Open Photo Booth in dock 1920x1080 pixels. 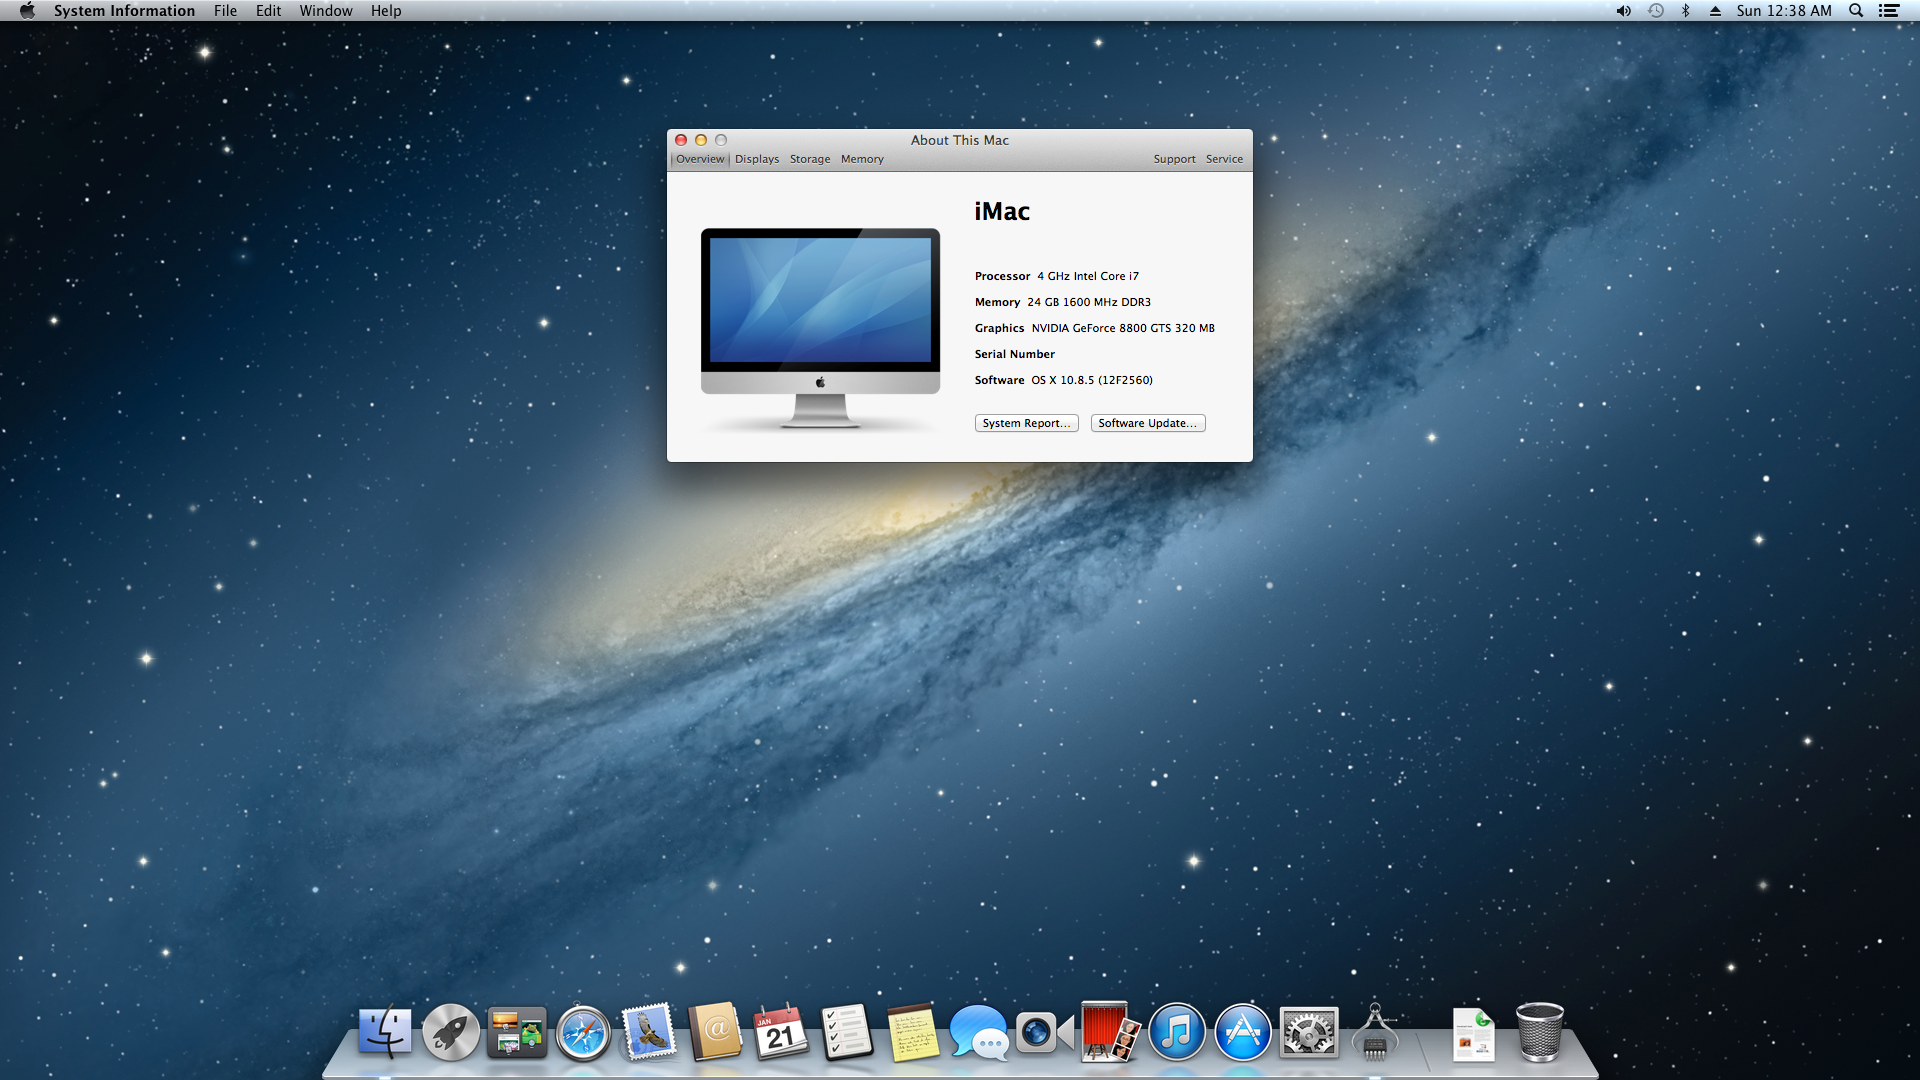1110,1032
